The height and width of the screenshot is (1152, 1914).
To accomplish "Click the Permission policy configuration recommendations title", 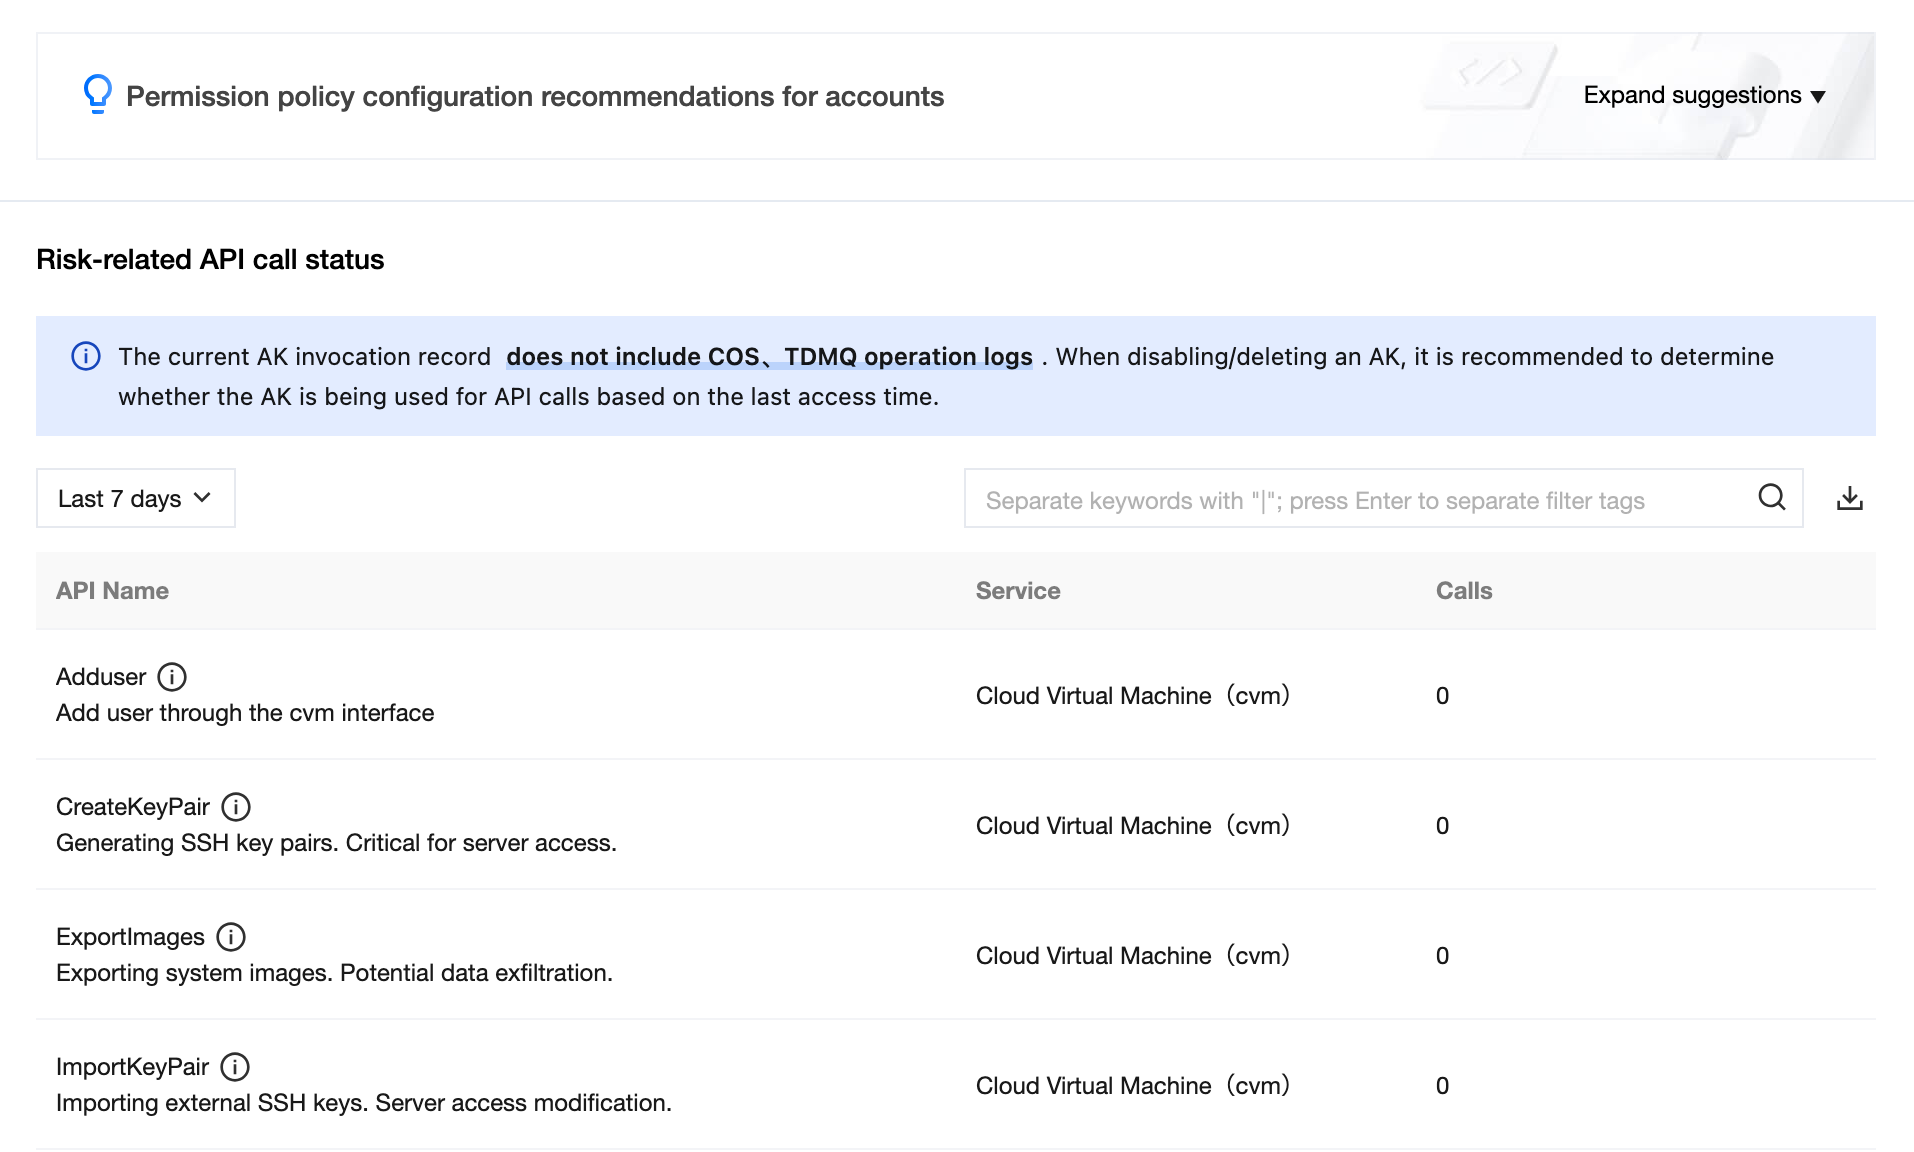I will point(534,96).
